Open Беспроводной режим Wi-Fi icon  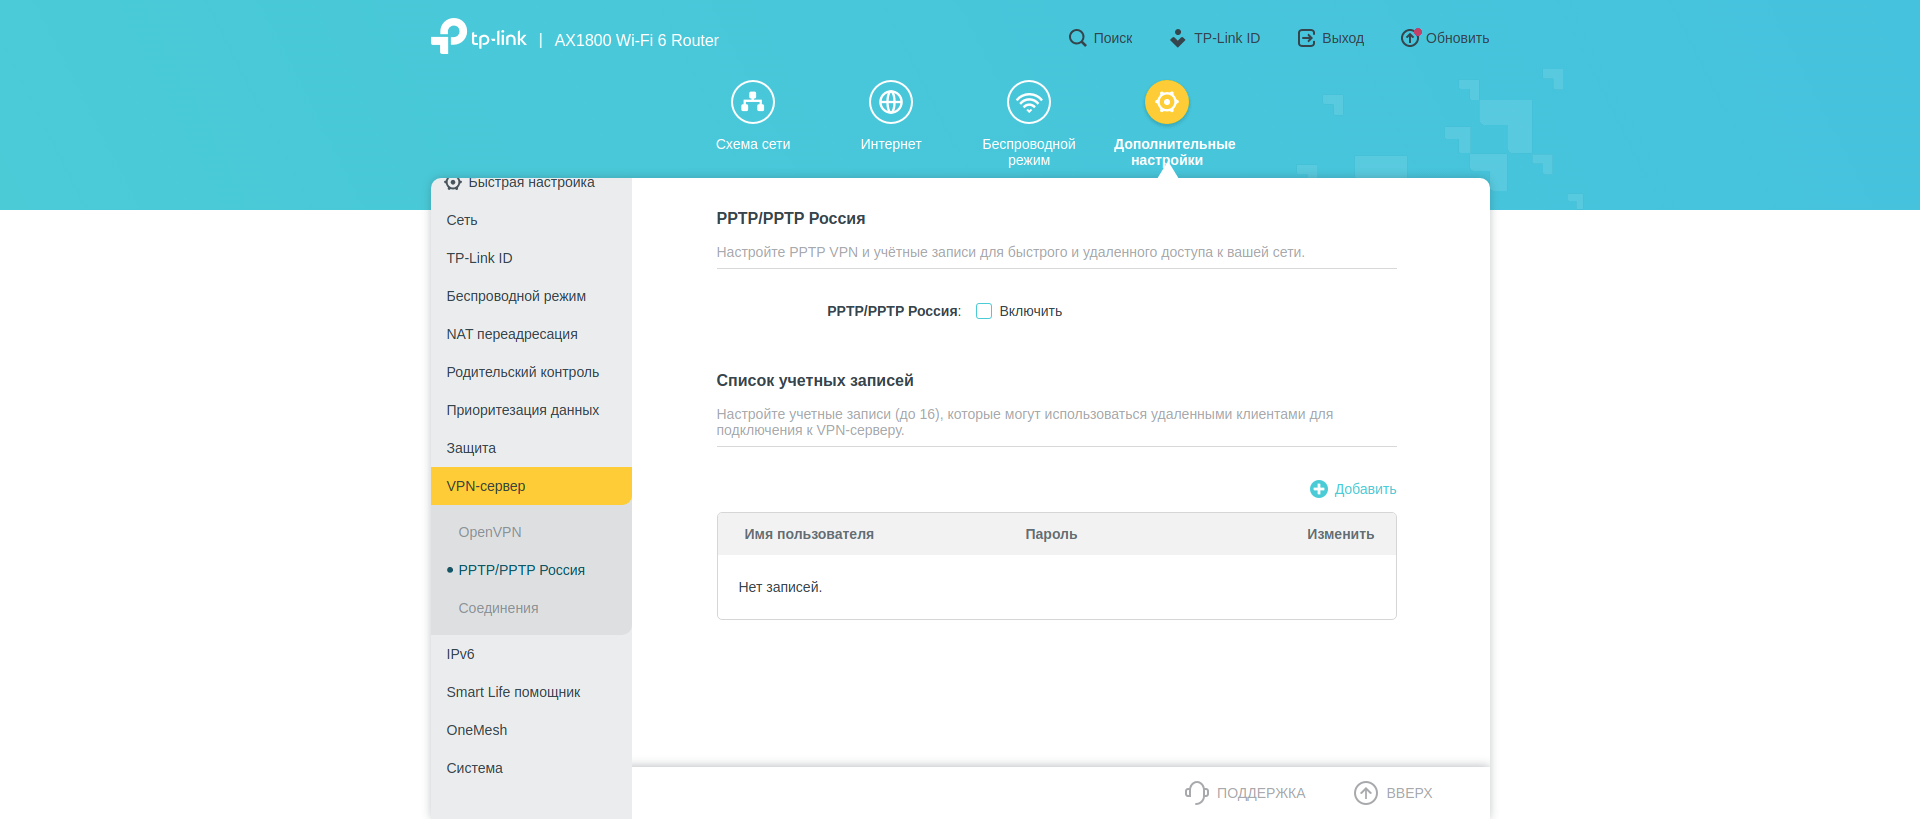pos(1028,102)
